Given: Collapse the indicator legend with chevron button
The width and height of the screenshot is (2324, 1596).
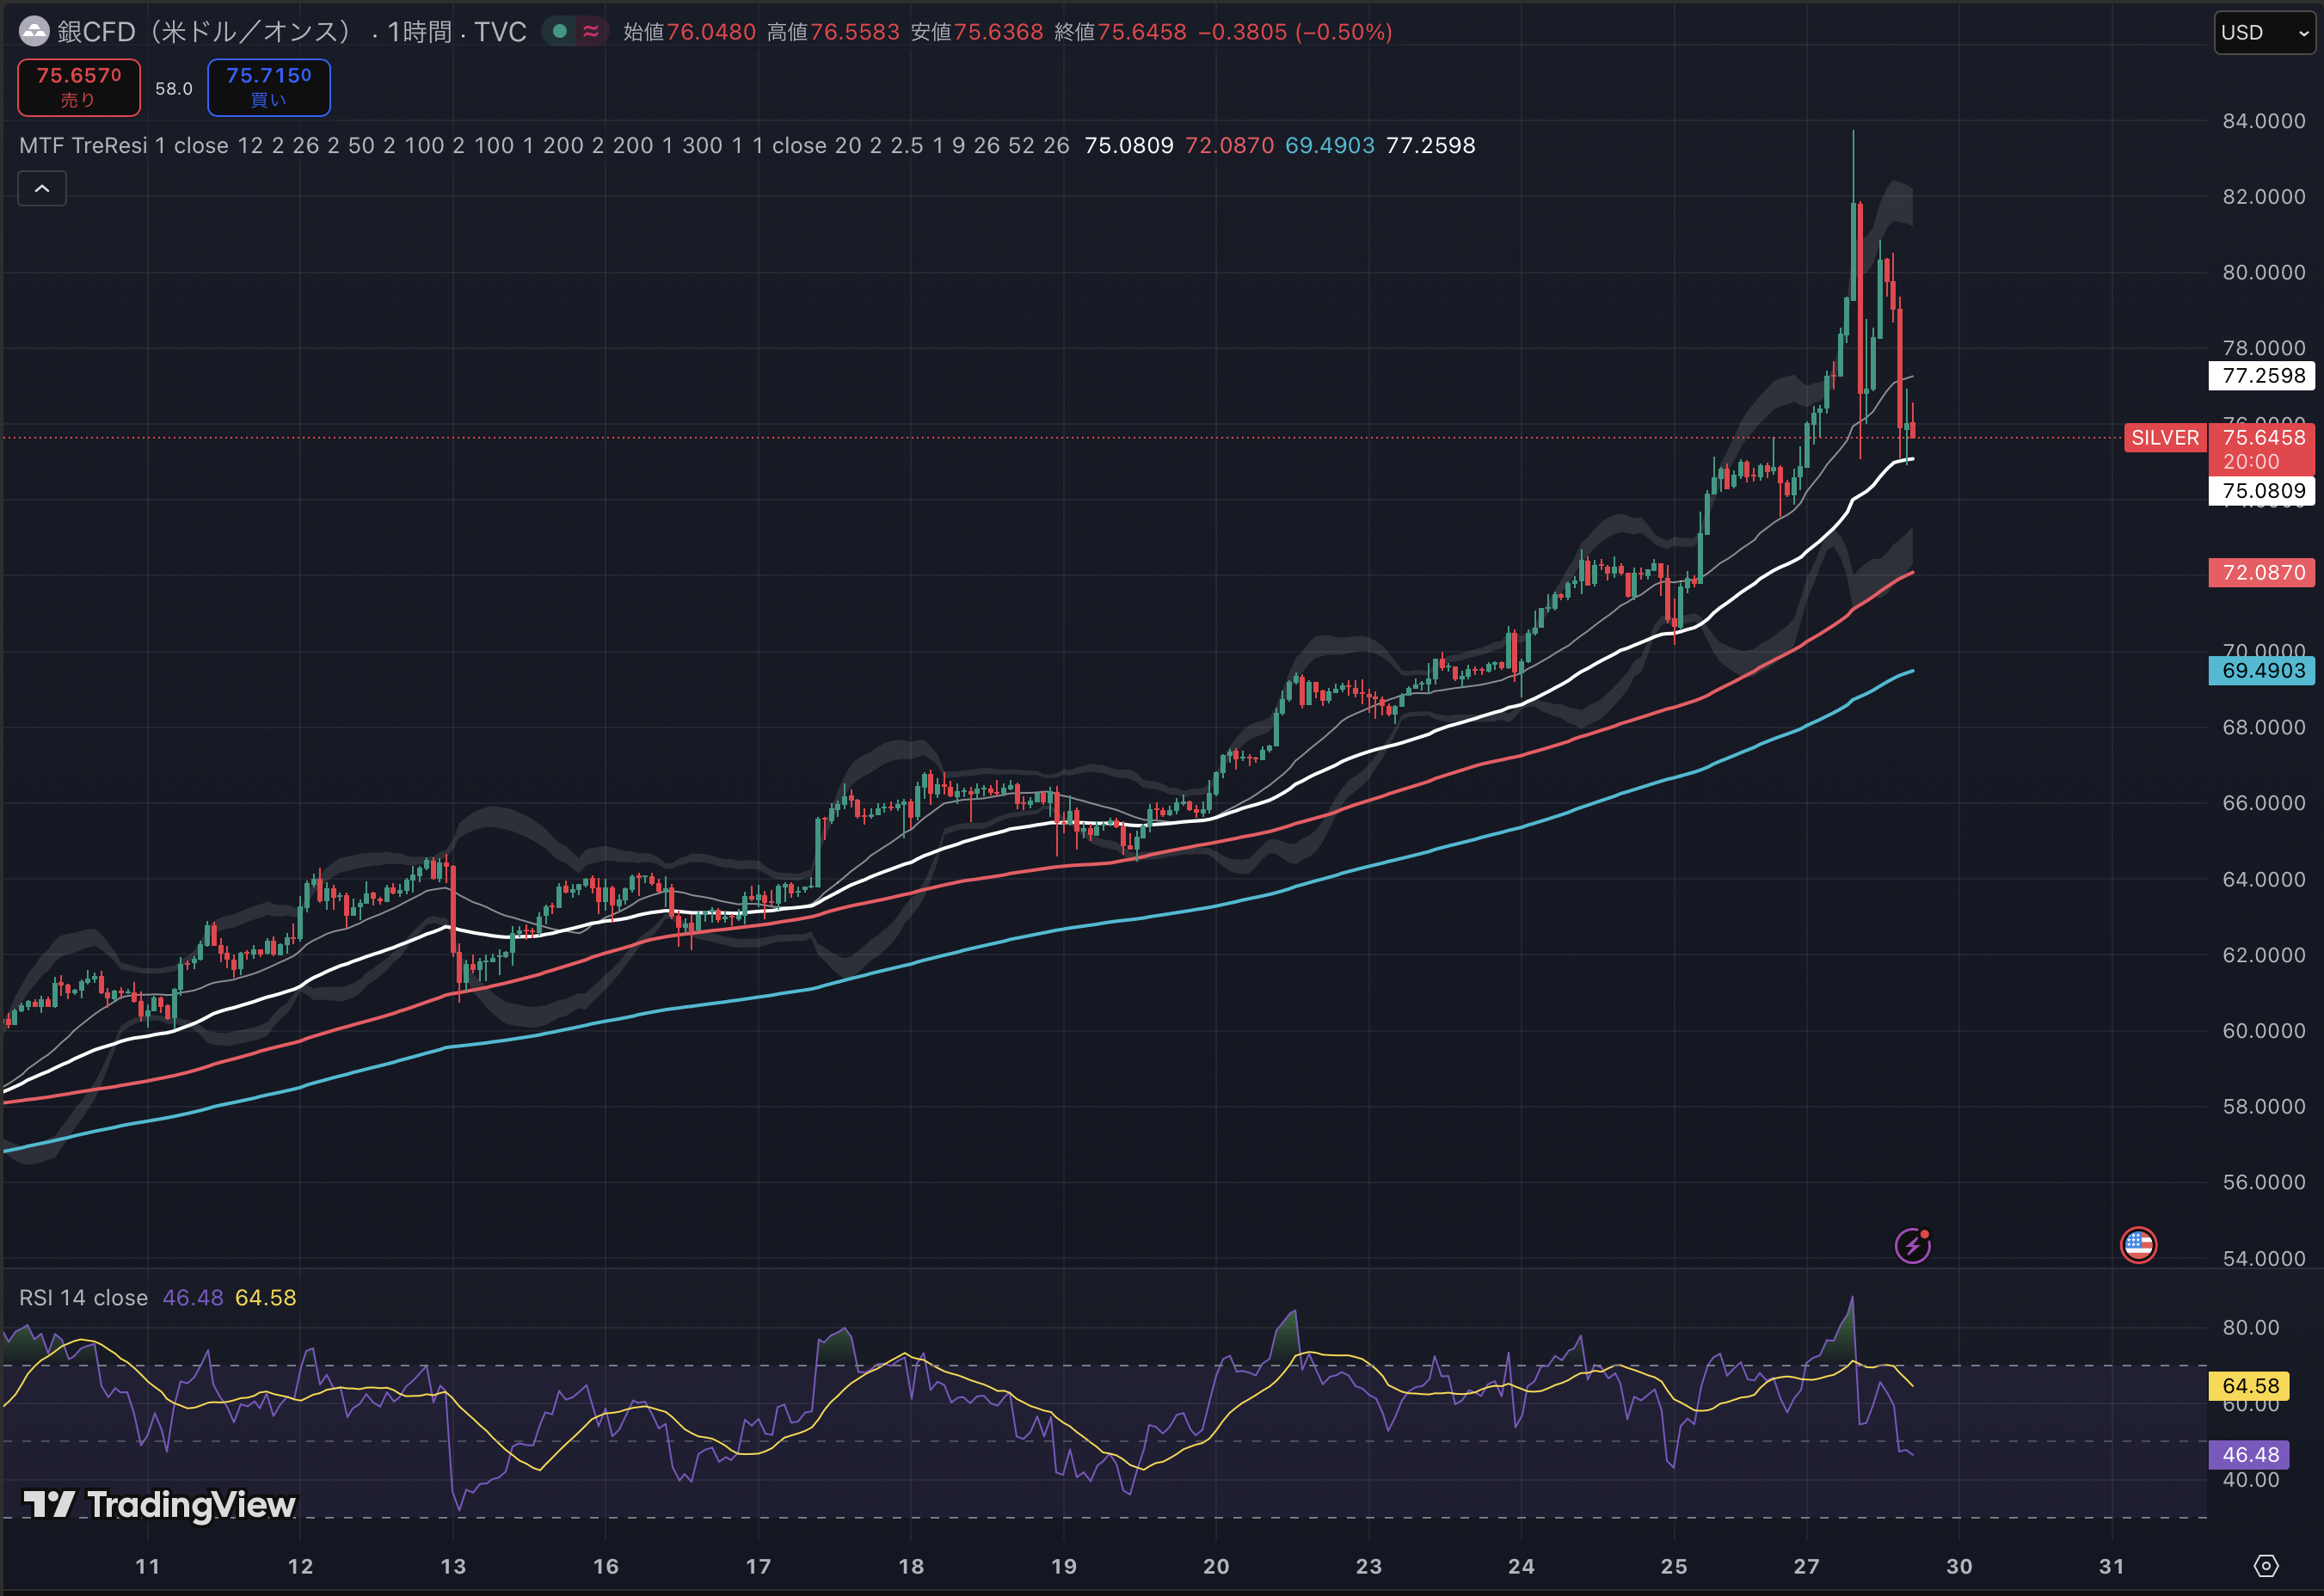Looking at the screenshot, I should pos(42,188).
